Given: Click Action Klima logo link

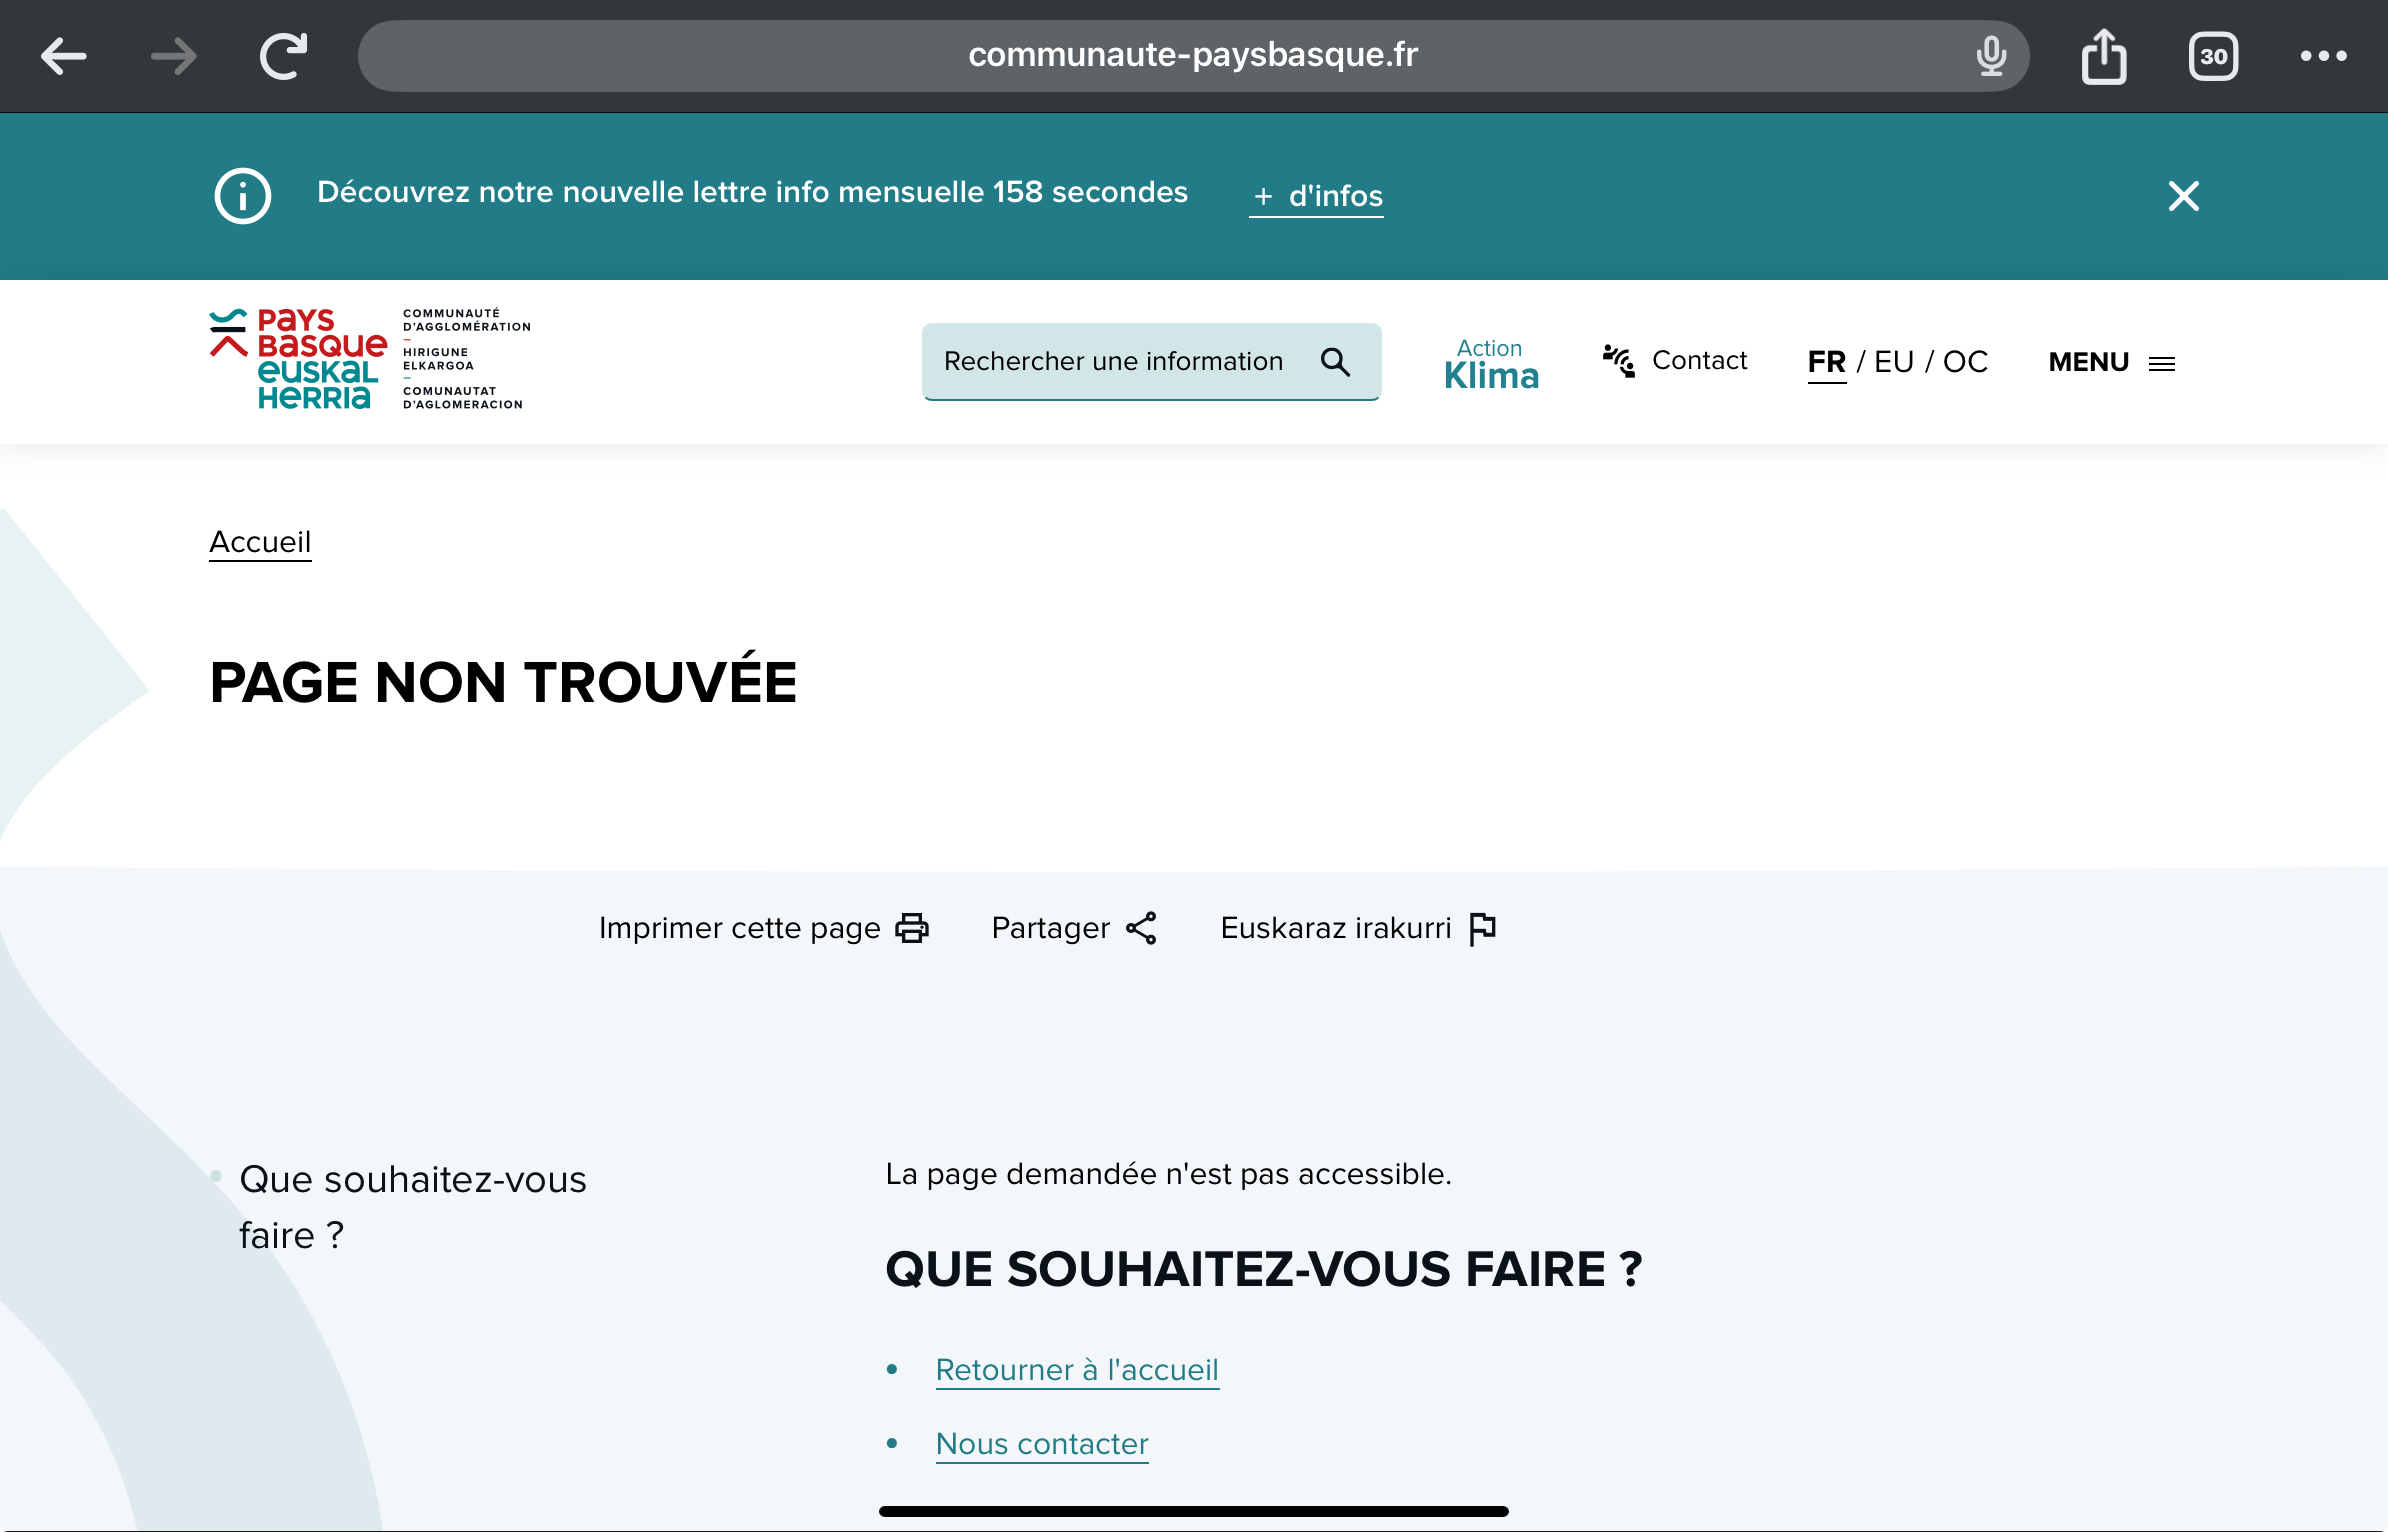Looking at the screenshot, I should pyautogui.click(x=1490, y=364).
